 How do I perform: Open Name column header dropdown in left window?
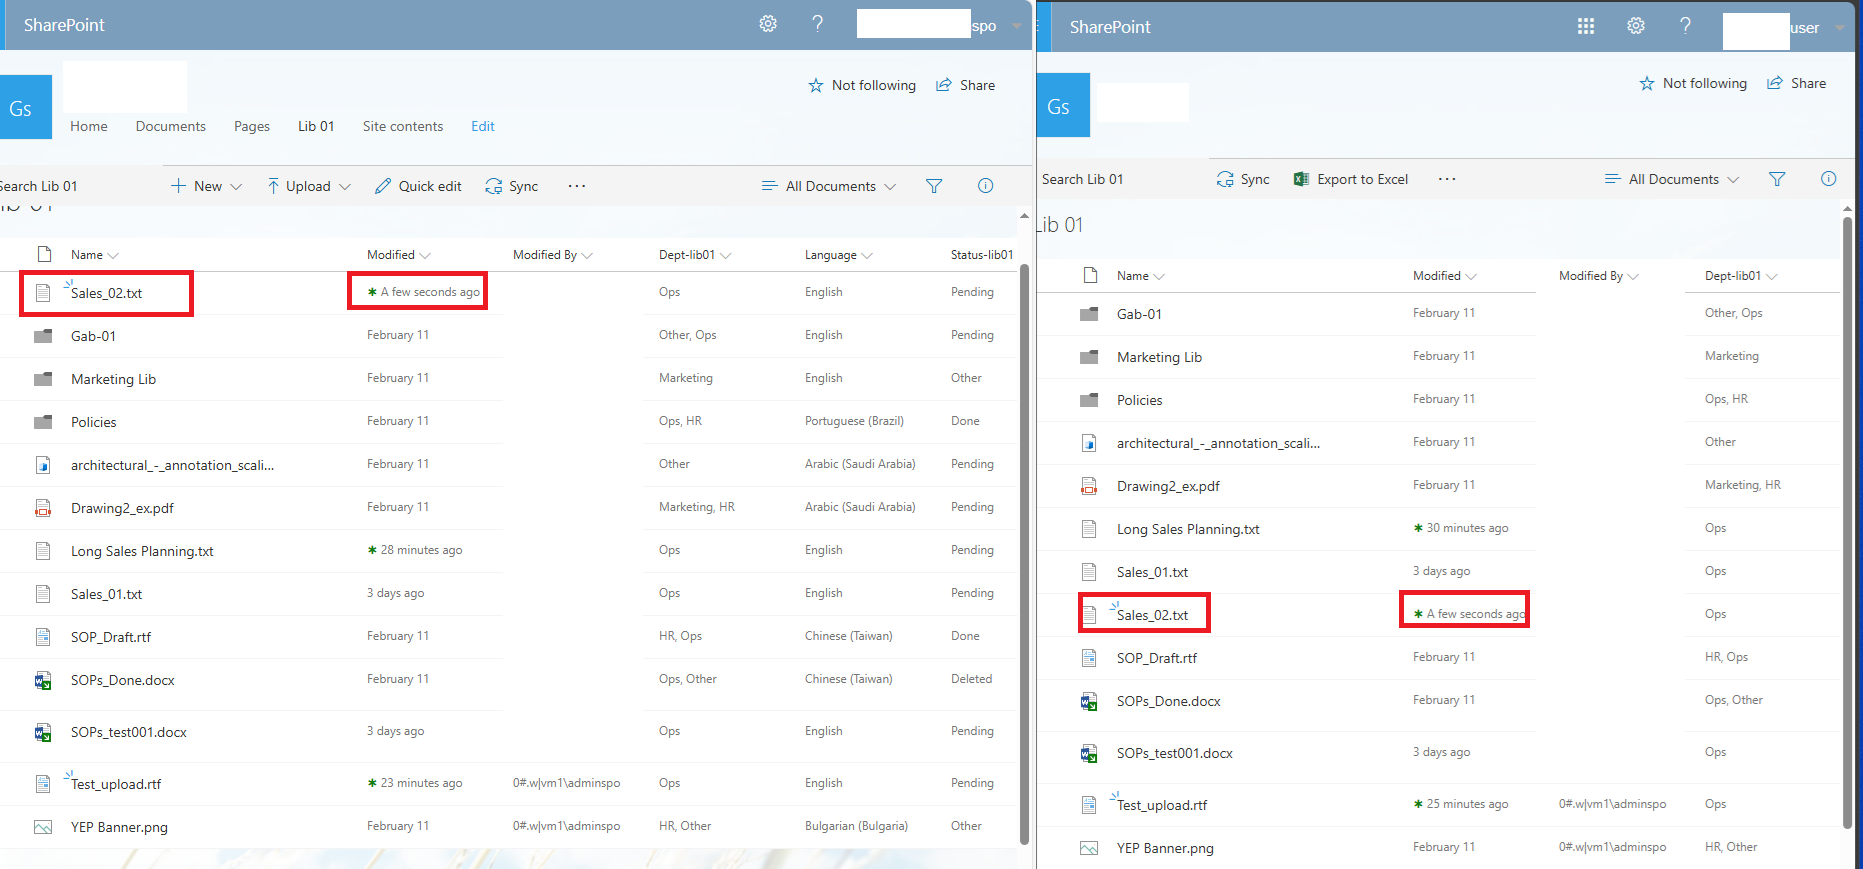coord(95,255)
